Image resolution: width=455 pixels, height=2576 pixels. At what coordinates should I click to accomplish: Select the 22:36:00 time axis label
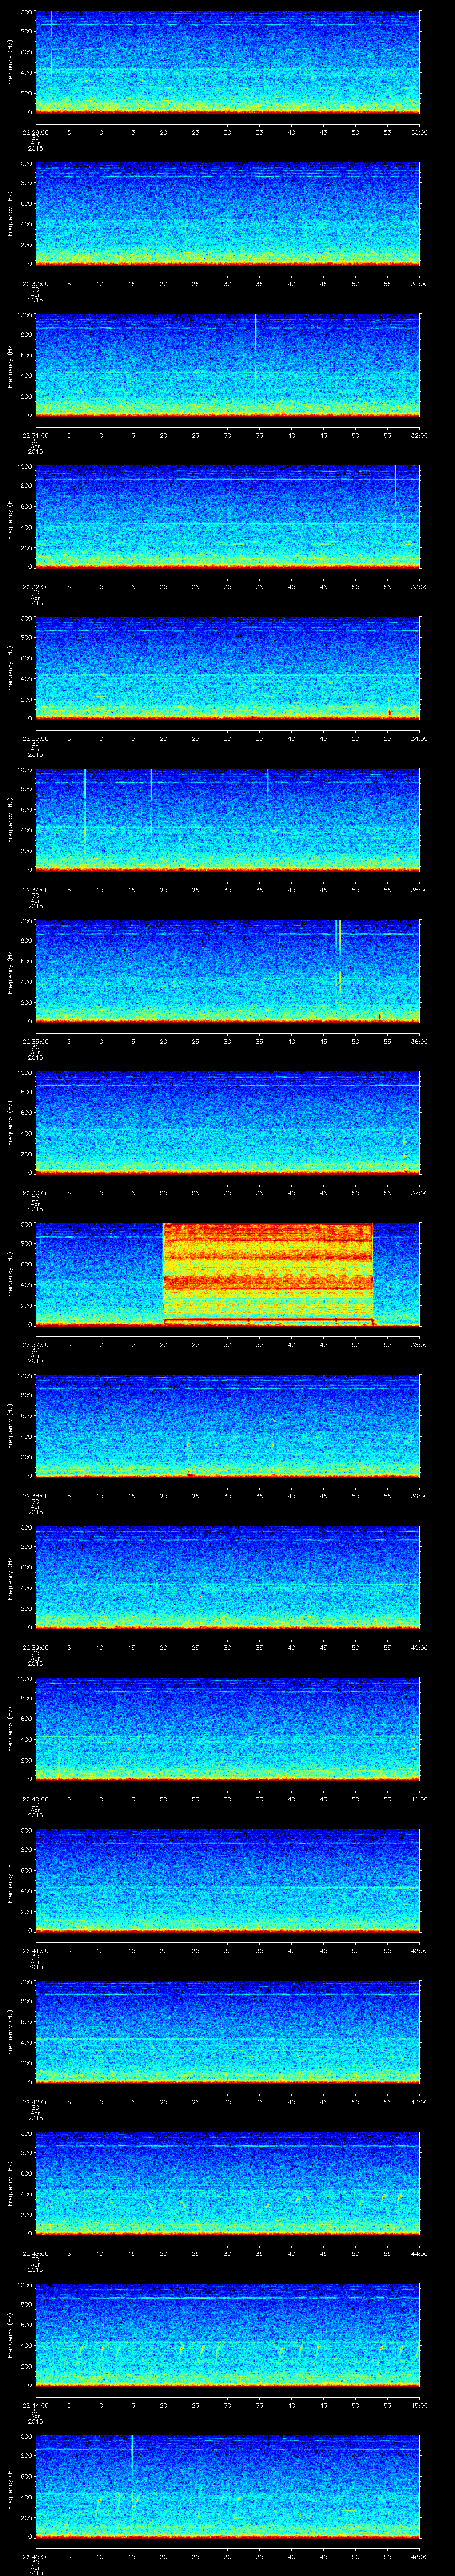(35, 1193)
